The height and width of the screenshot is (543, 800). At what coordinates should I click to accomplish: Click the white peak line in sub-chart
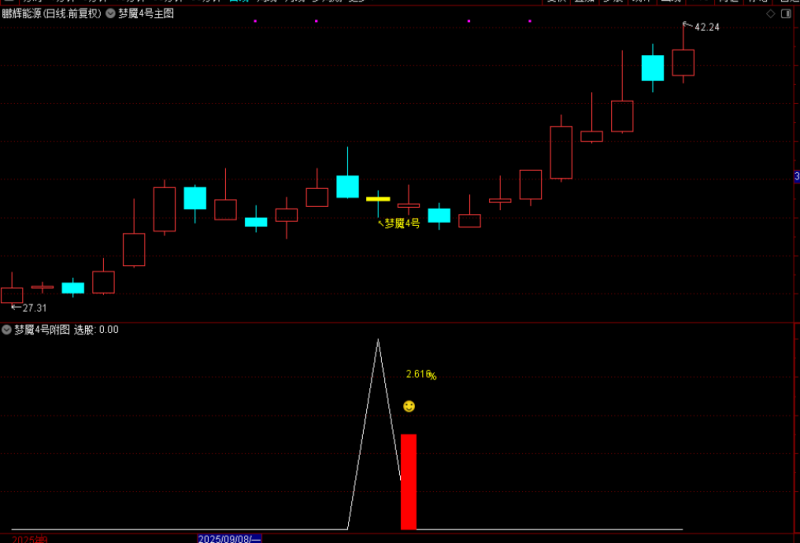(x=378, y=342)
